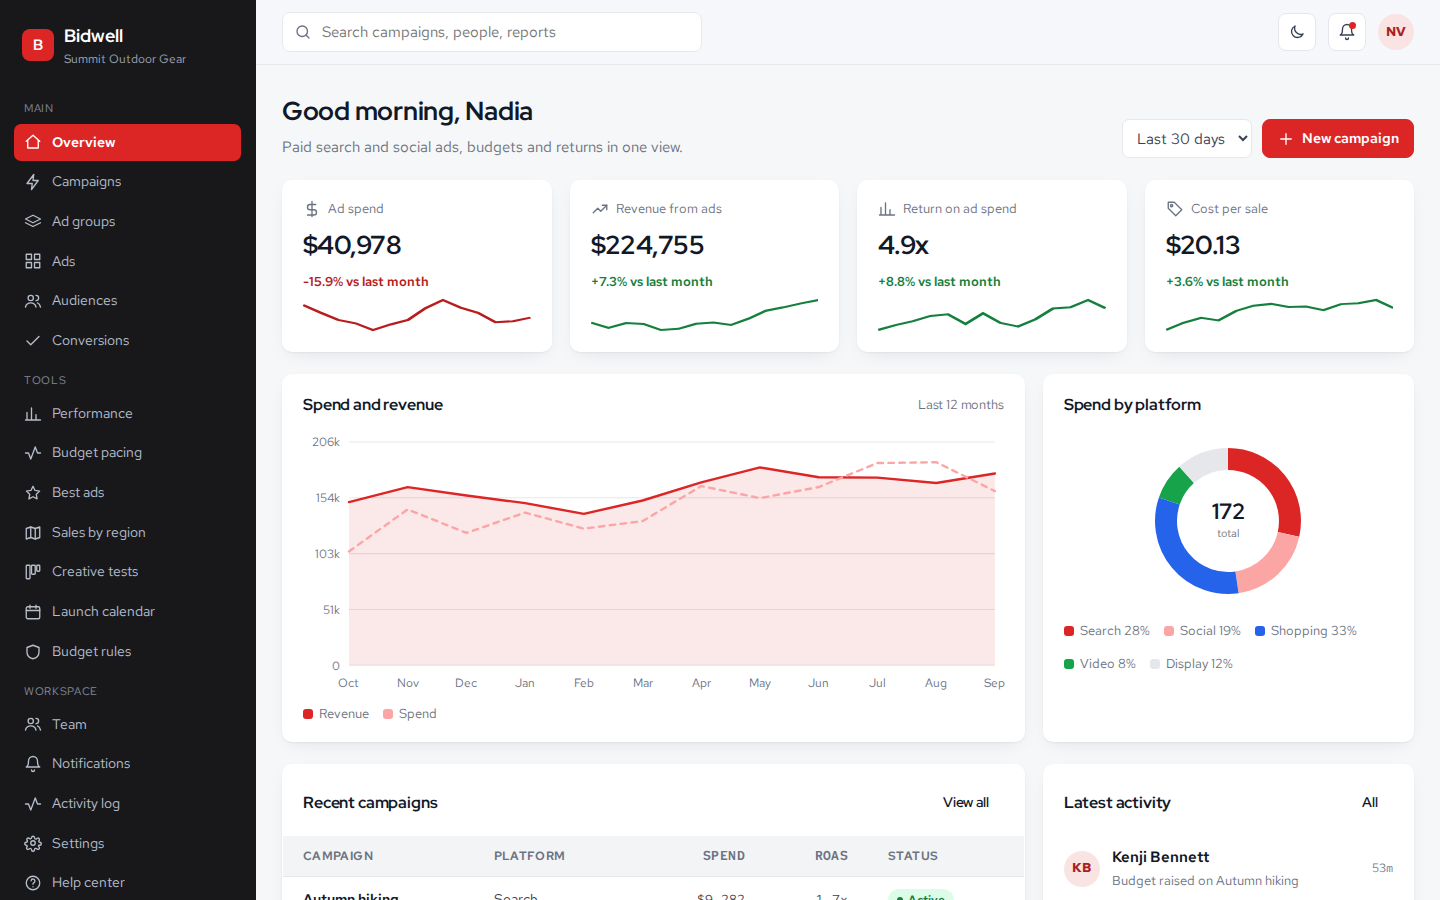Image resolution: width=1440 pixels, height=900 pixels.
Task: Click the PLATFORM column header
Action: point(529,856)
